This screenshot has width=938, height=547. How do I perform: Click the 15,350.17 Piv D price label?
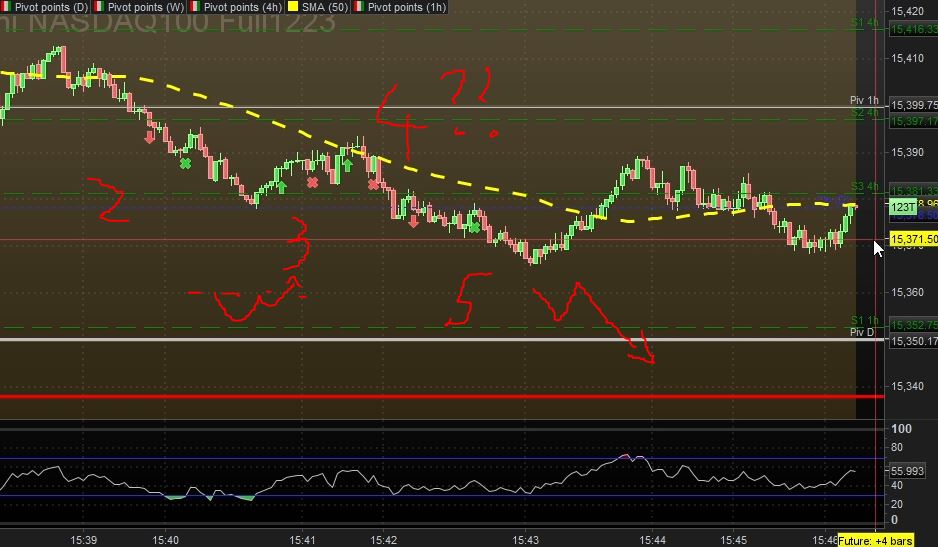(913, 341)
